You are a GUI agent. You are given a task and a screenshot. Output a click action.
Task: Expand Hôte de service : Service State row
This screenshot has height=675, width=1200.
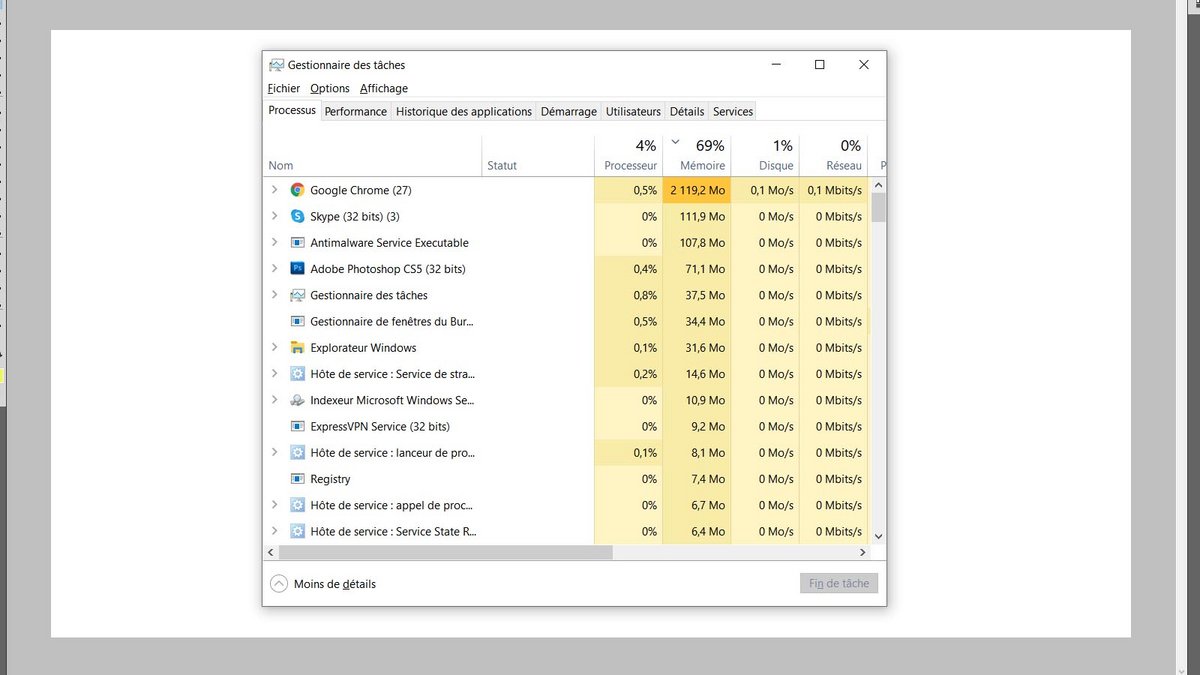274,531
